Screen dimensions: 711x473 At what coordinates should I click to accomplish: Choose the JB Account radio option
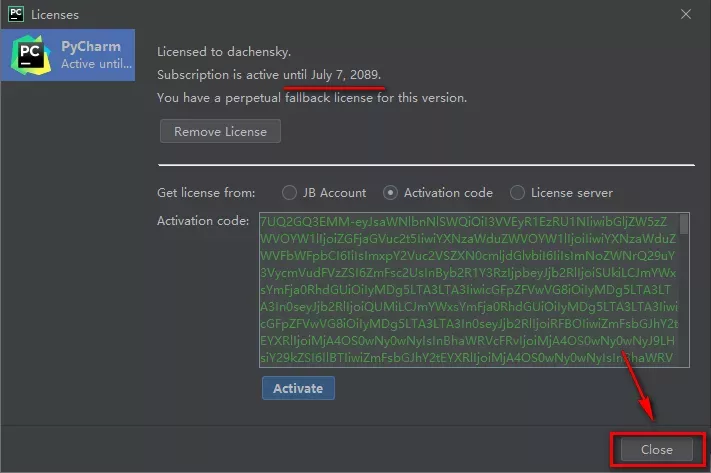(290, 193)
